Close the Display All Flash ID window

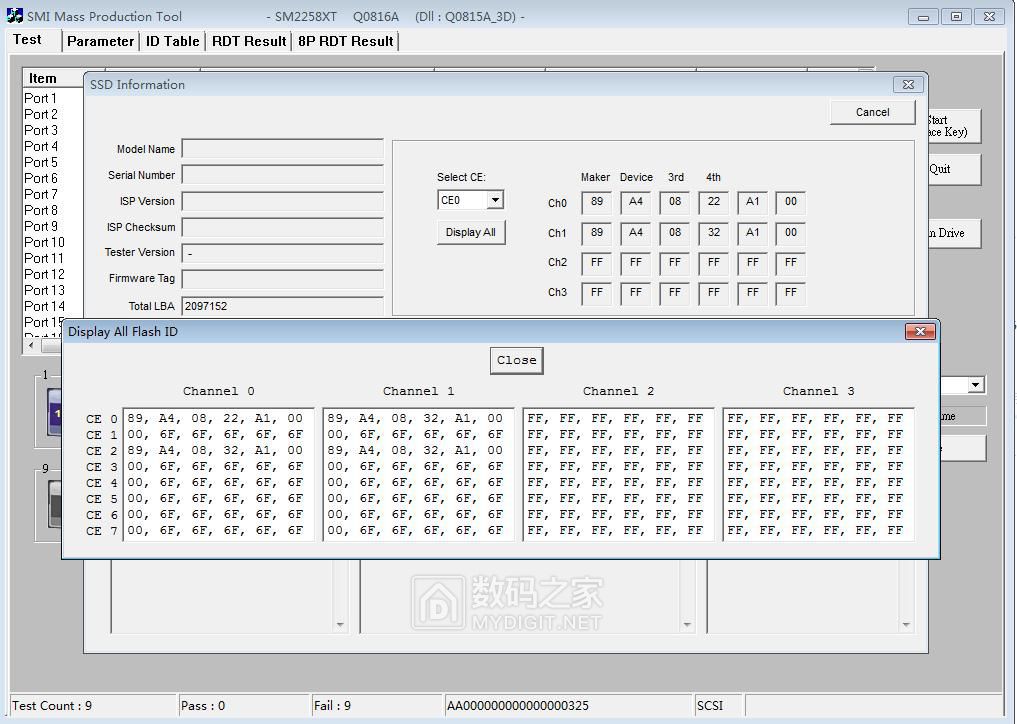516,360
